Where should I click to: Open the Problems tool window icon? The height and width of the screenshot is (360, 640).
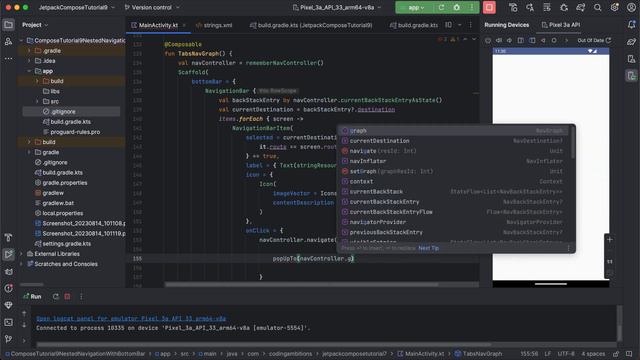coord(8,288)
